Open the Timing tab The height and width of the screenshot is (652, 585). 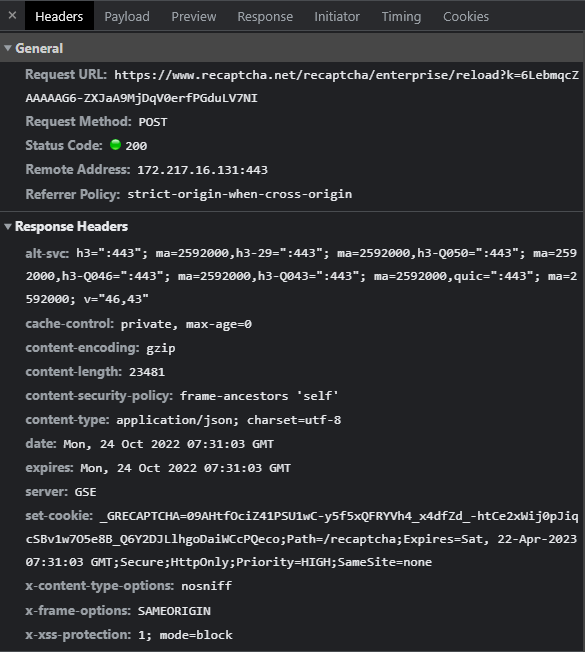pos(401,16)
